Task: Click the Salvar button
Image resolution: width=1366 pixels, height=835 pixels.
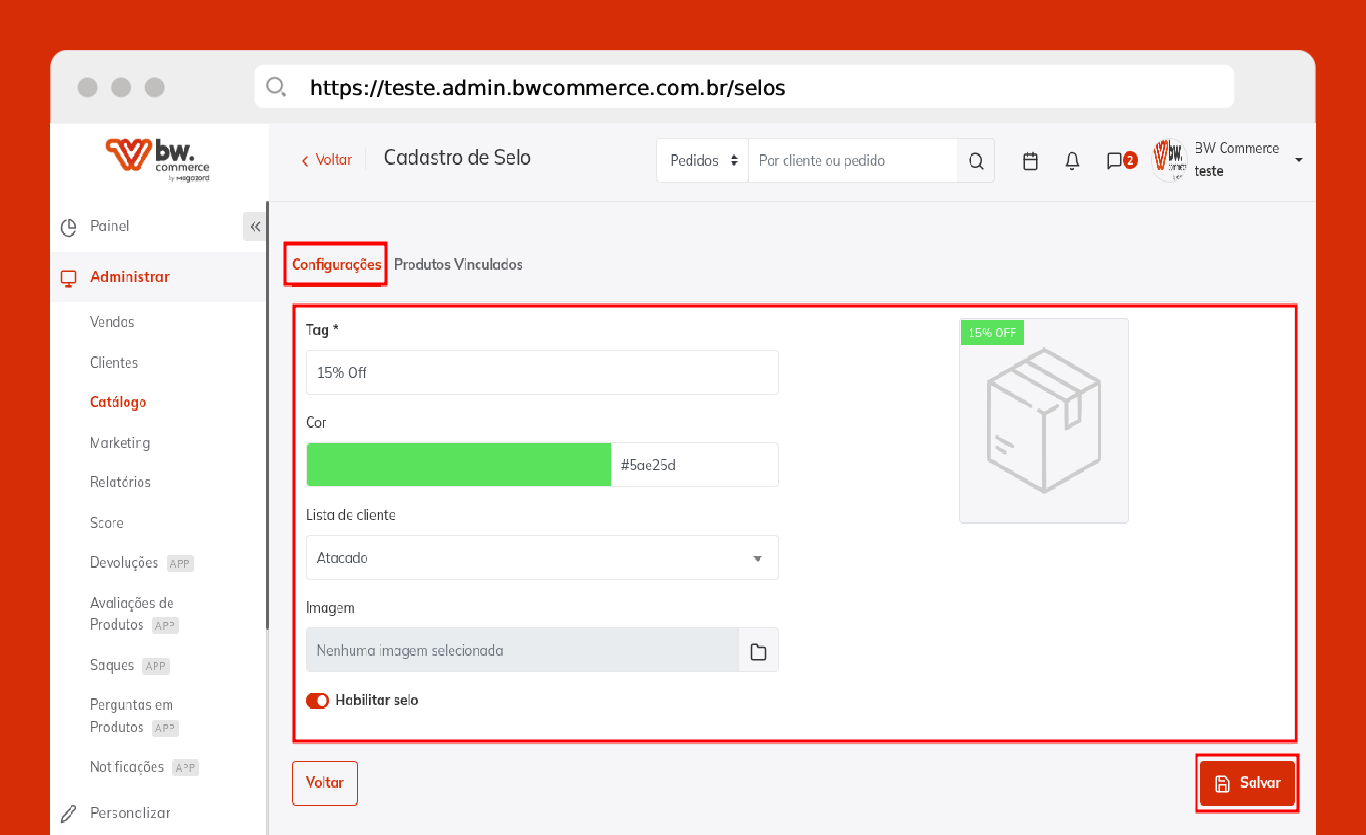Action: click(1247, 783)
